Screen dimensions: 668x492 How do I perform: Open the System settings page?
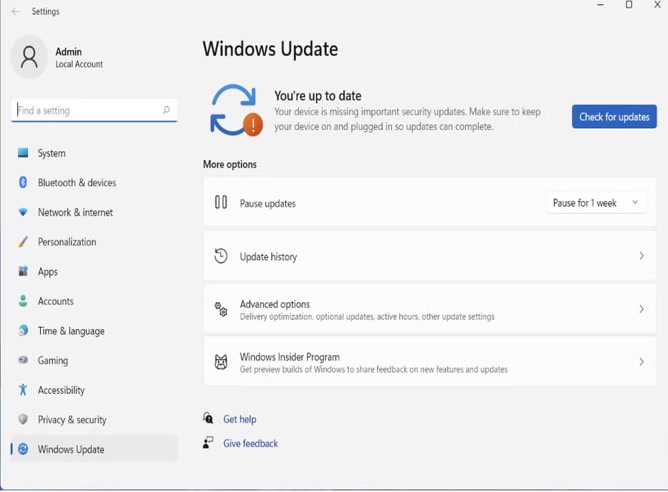click(x=94, y=153)
